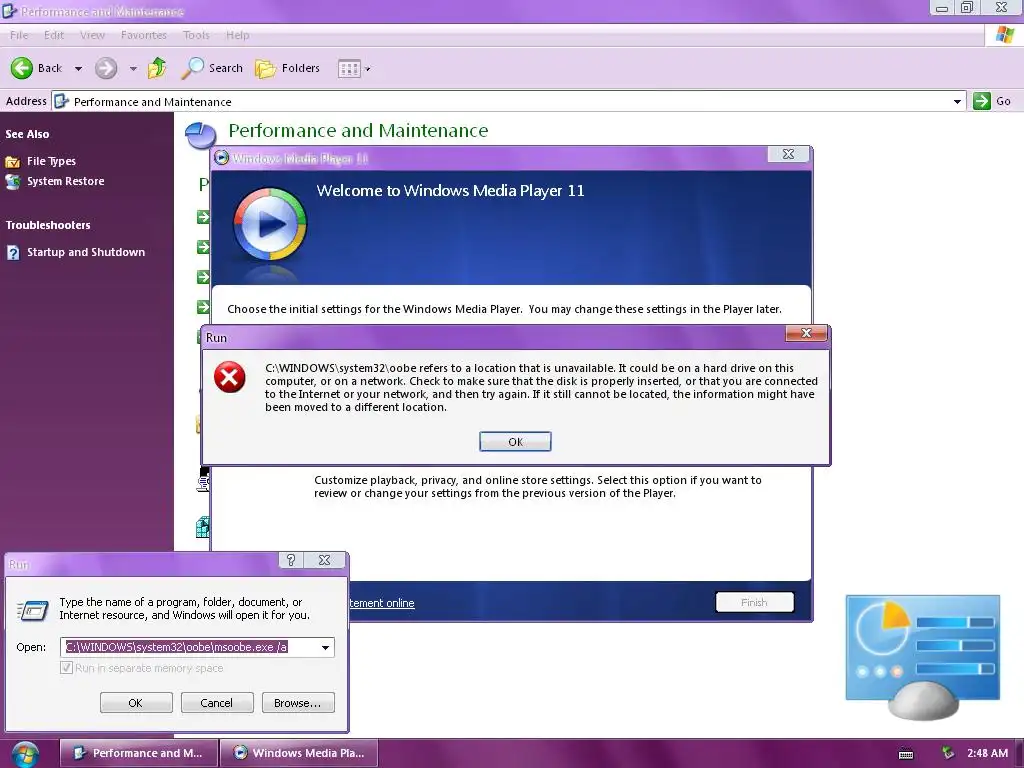The image size is (1024, 768).
Task: Open the Help menu
Action: (x=238, y=35)
